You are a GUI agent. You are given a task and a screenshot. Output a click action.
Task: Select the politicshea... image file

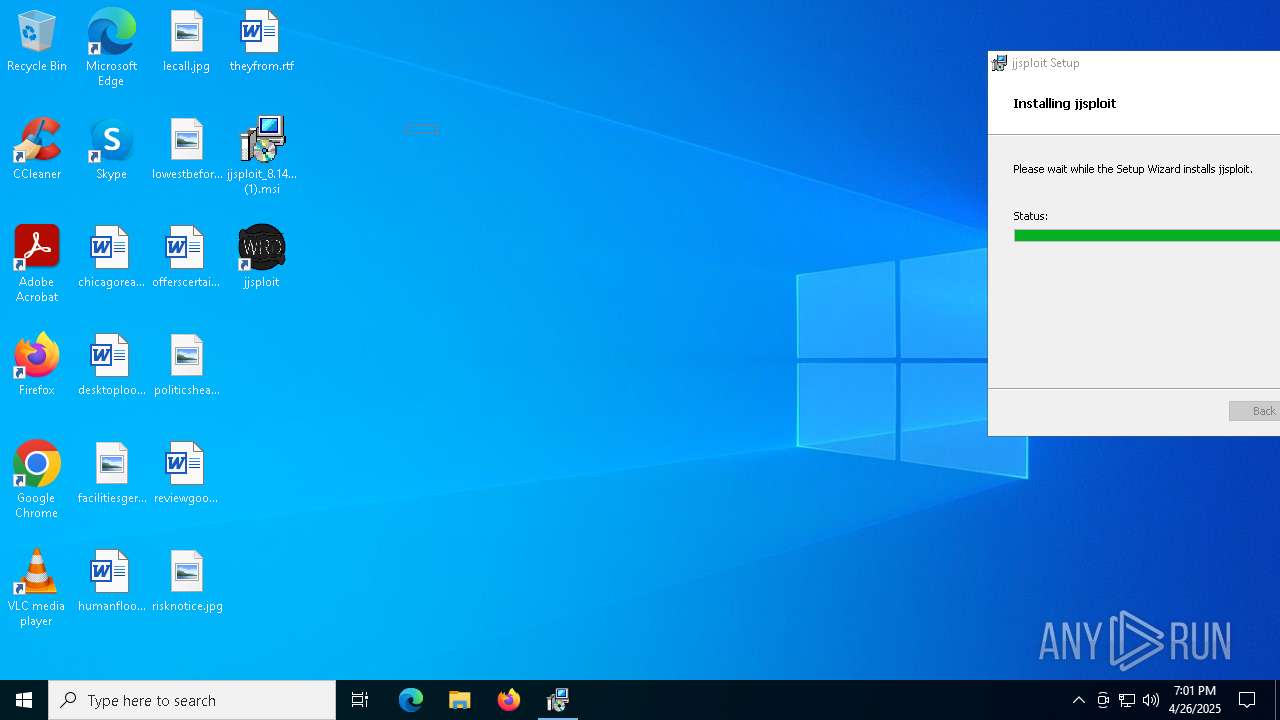pos(186,366)
